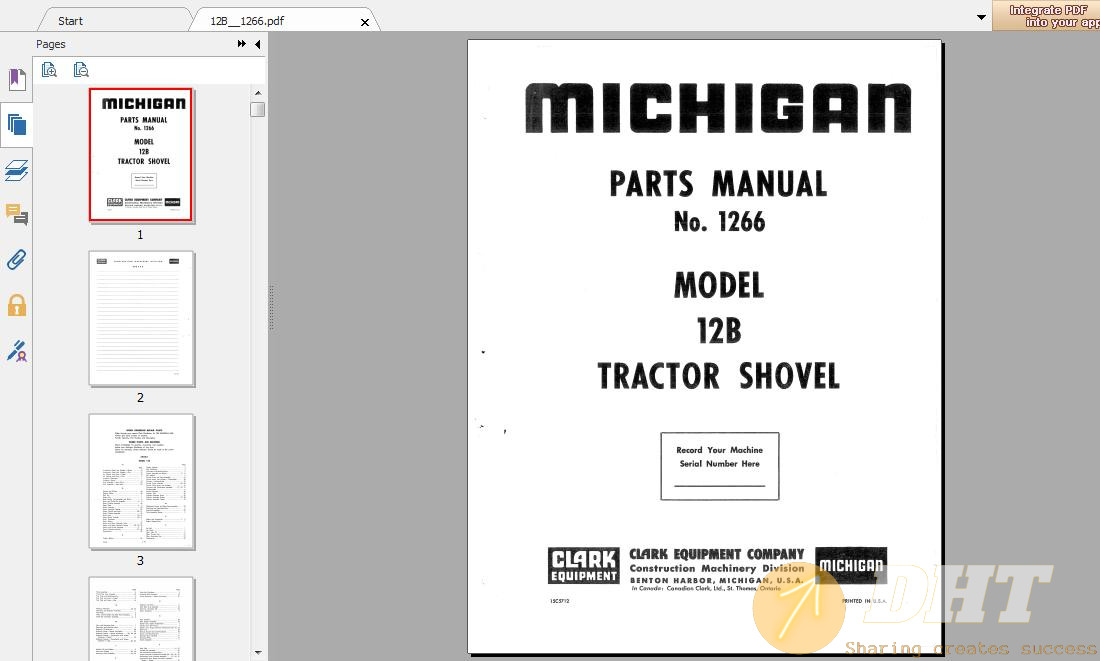Open the Digital Signatures panel icon

click(x=17, y=350)
